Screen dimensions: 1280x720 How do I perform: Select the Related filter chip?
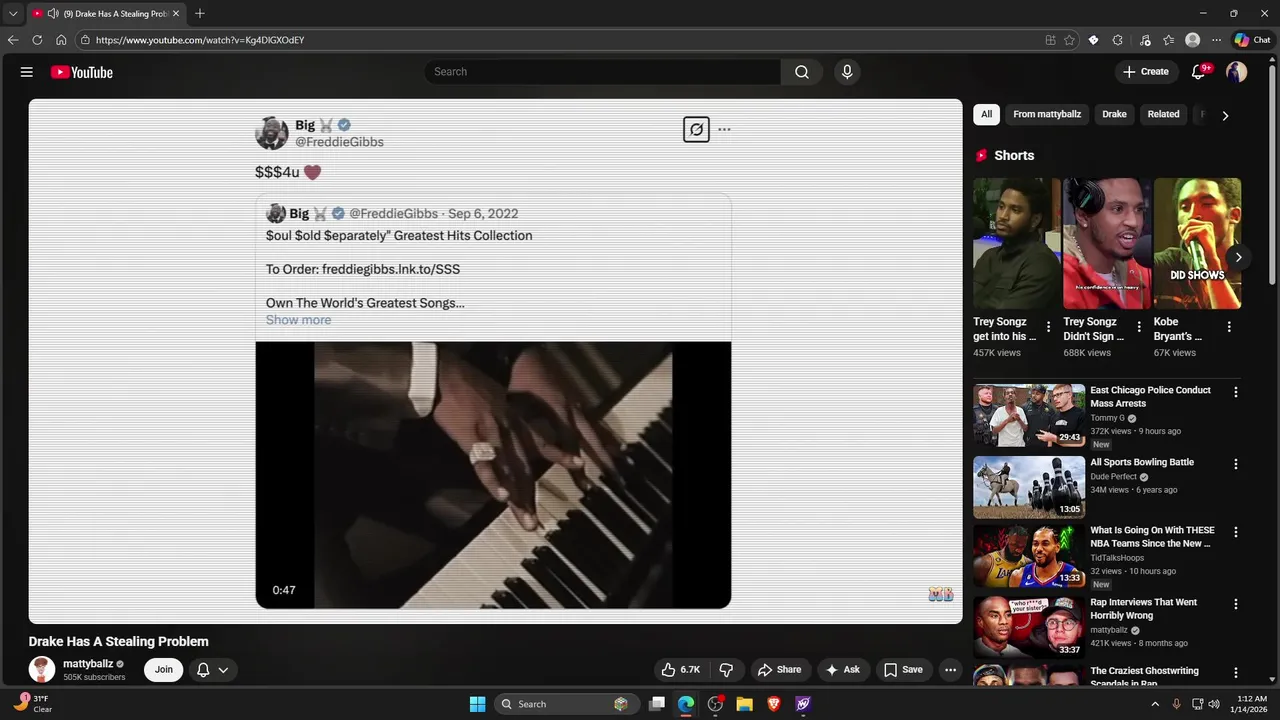pyautogui.click(x=1163, y=114)
